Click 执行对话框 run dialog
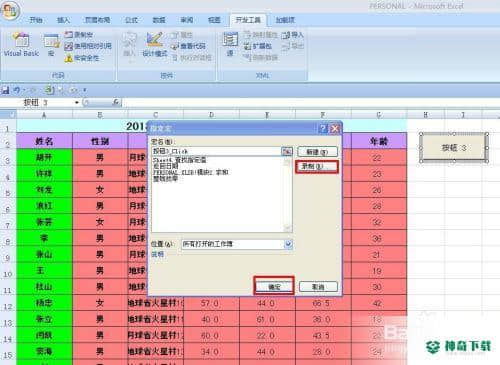The image size is (500, 365). pyautogui.click(x=192, y=58)
